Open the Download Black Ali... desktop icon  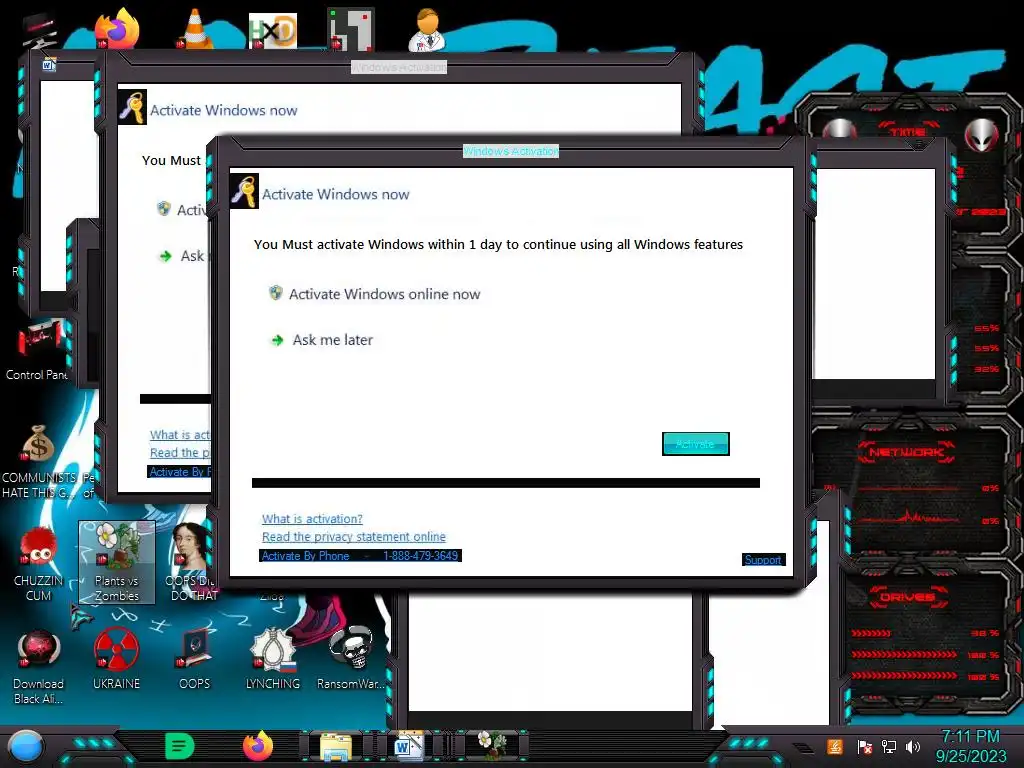tap(38, 666)
